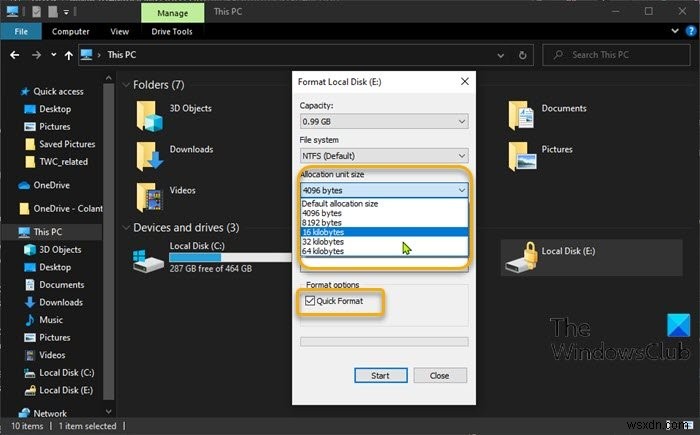Open the Drive Tools tab

pyautogui.click(x=172, y=32)
